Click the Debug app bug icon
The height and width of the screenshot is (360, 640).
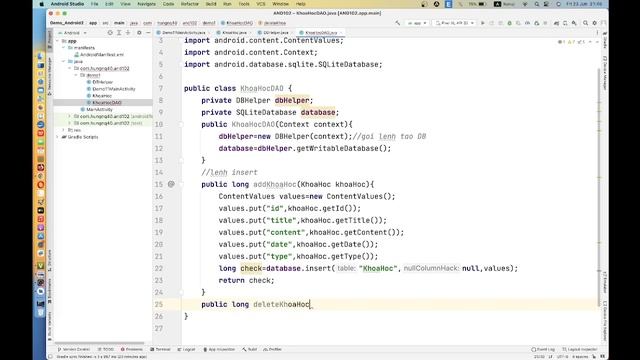pos(509,23)
